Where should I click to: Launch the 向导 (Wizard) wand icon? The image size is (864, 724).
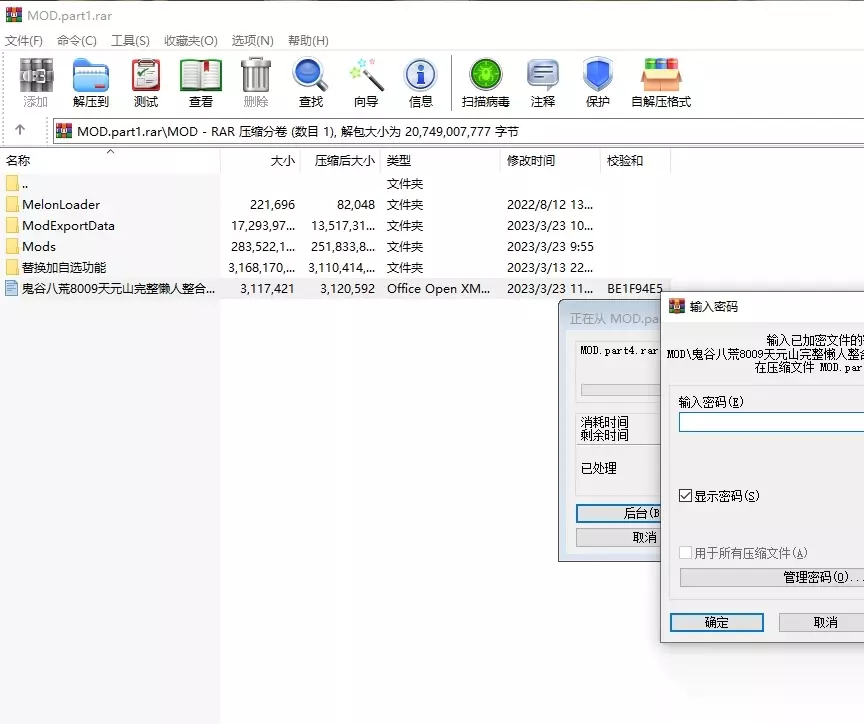(x=366, y=82)
